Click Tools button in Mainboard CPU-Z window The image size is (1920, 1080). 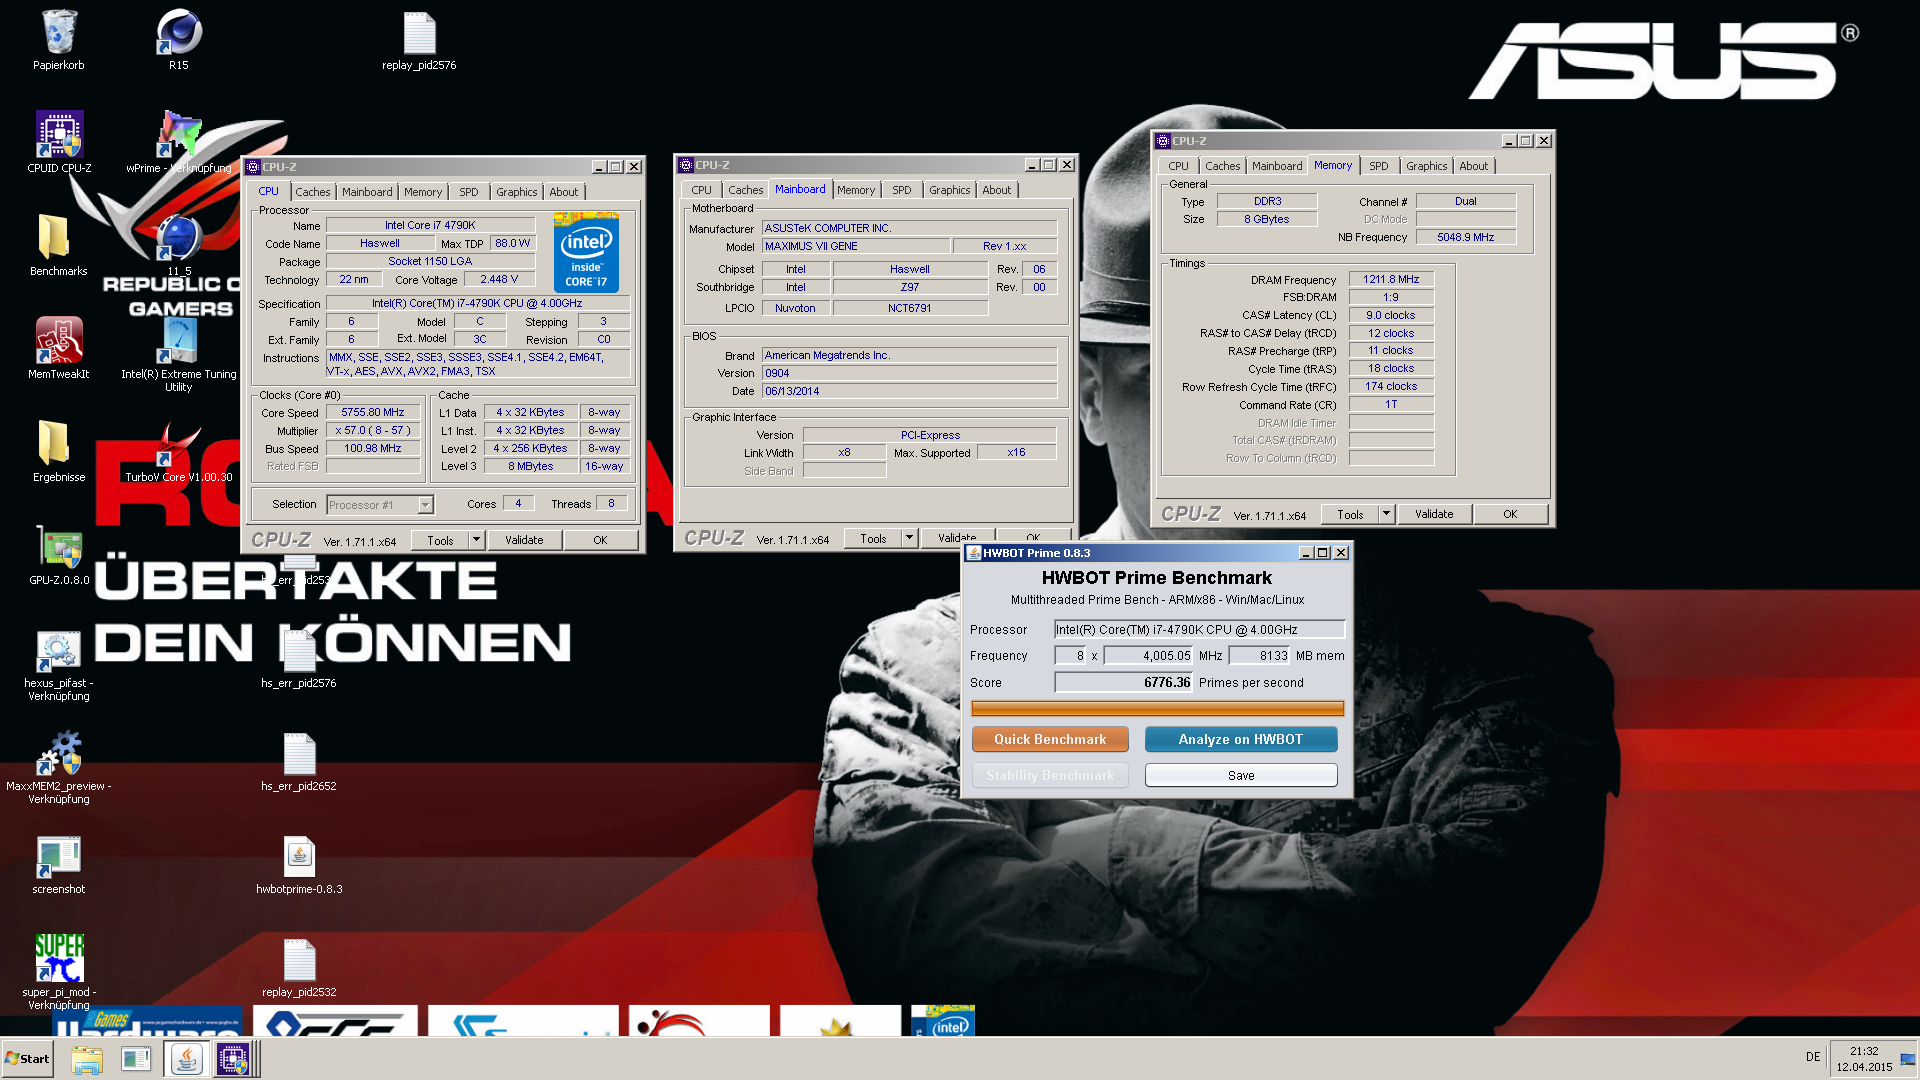(x=873, y=538)
